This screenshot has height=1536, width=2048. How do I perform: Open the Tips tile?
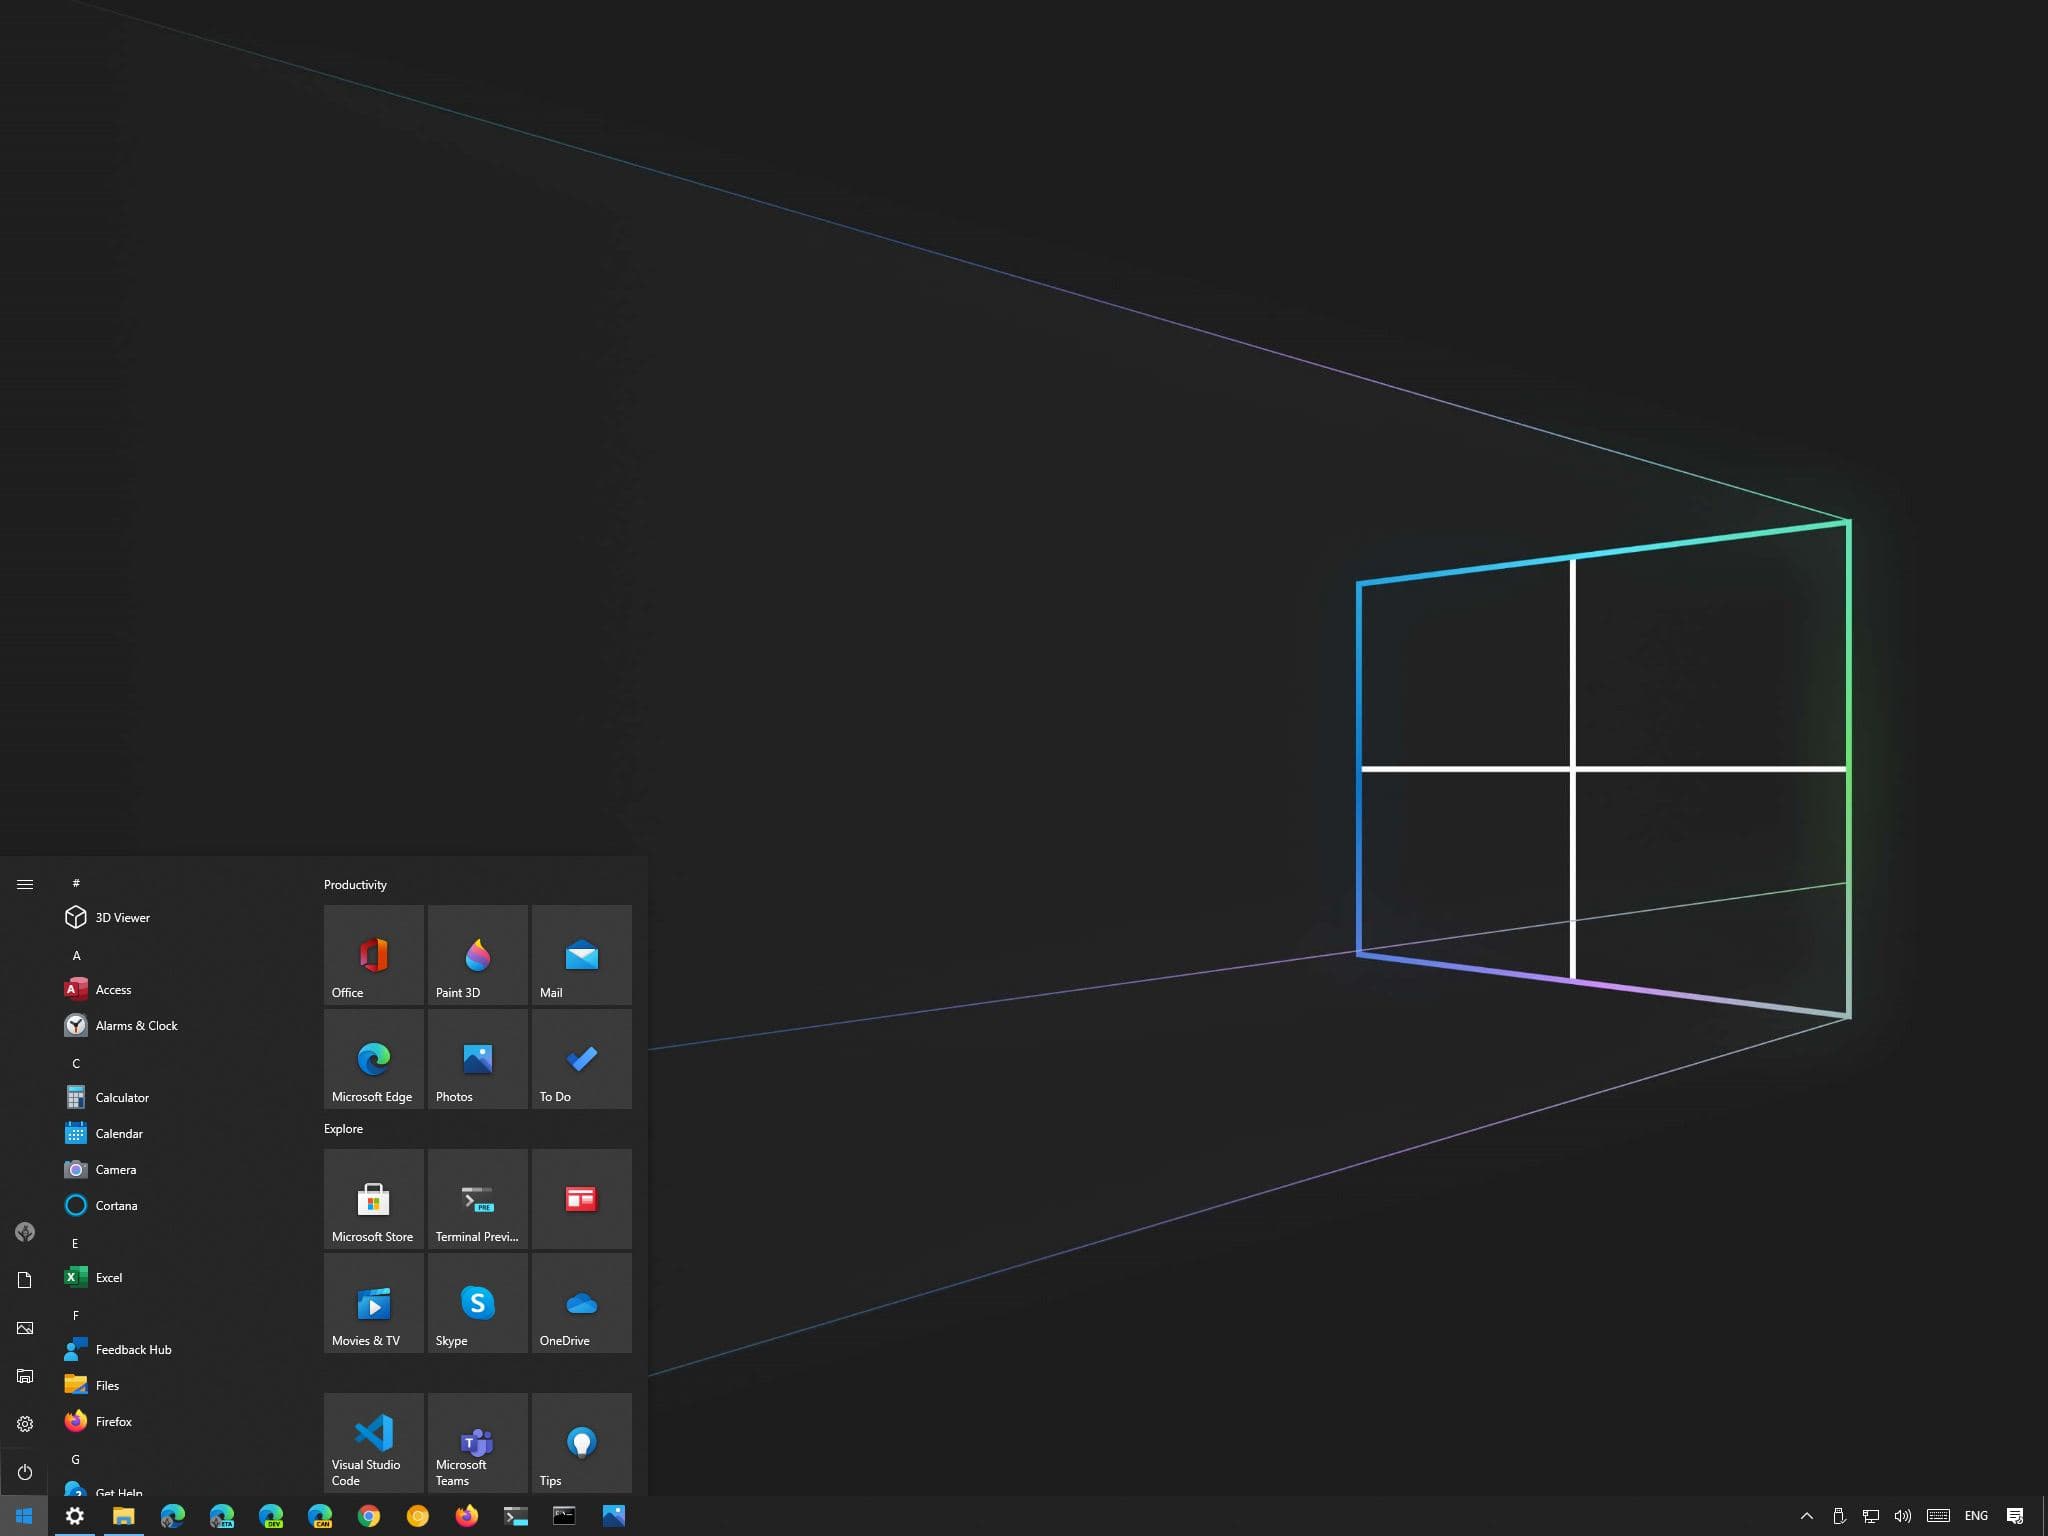click(x=581, y=1442)
